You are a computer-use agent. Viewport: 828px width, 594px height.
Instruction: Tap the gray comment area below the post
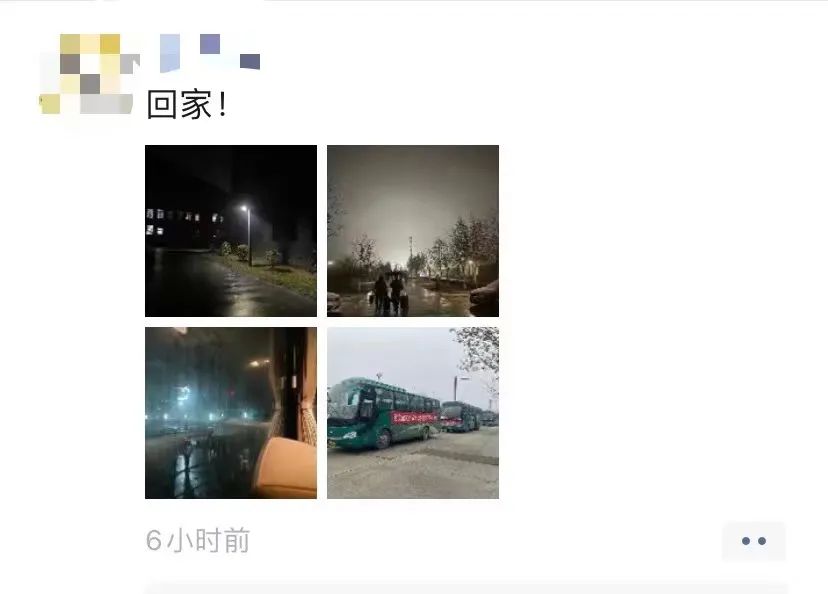(466, 588)
